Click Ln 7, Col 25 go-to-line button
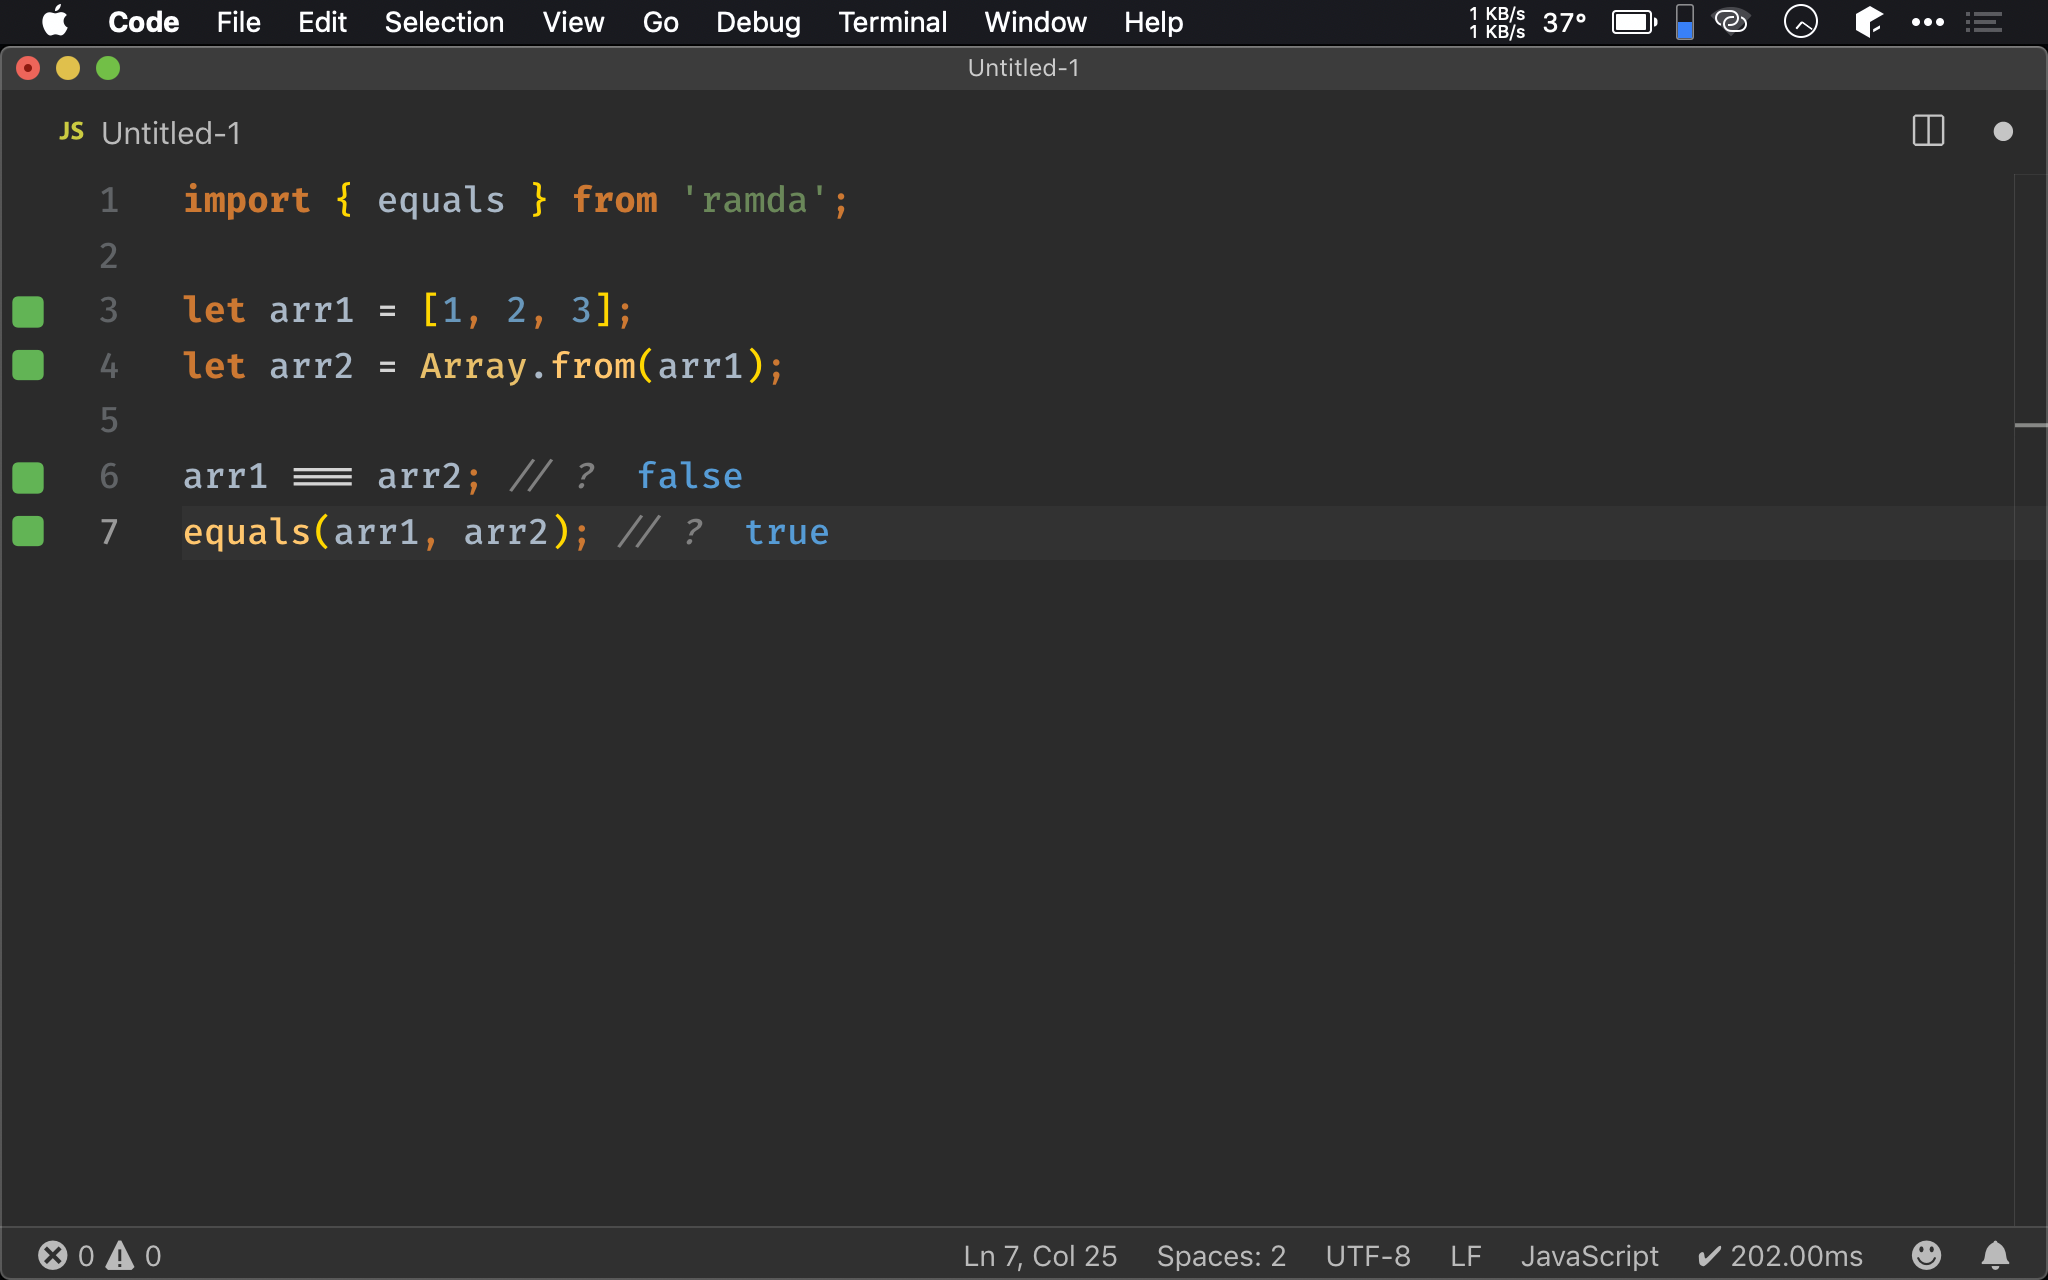The image size is (2048, 1280). click(1040, 1256)
